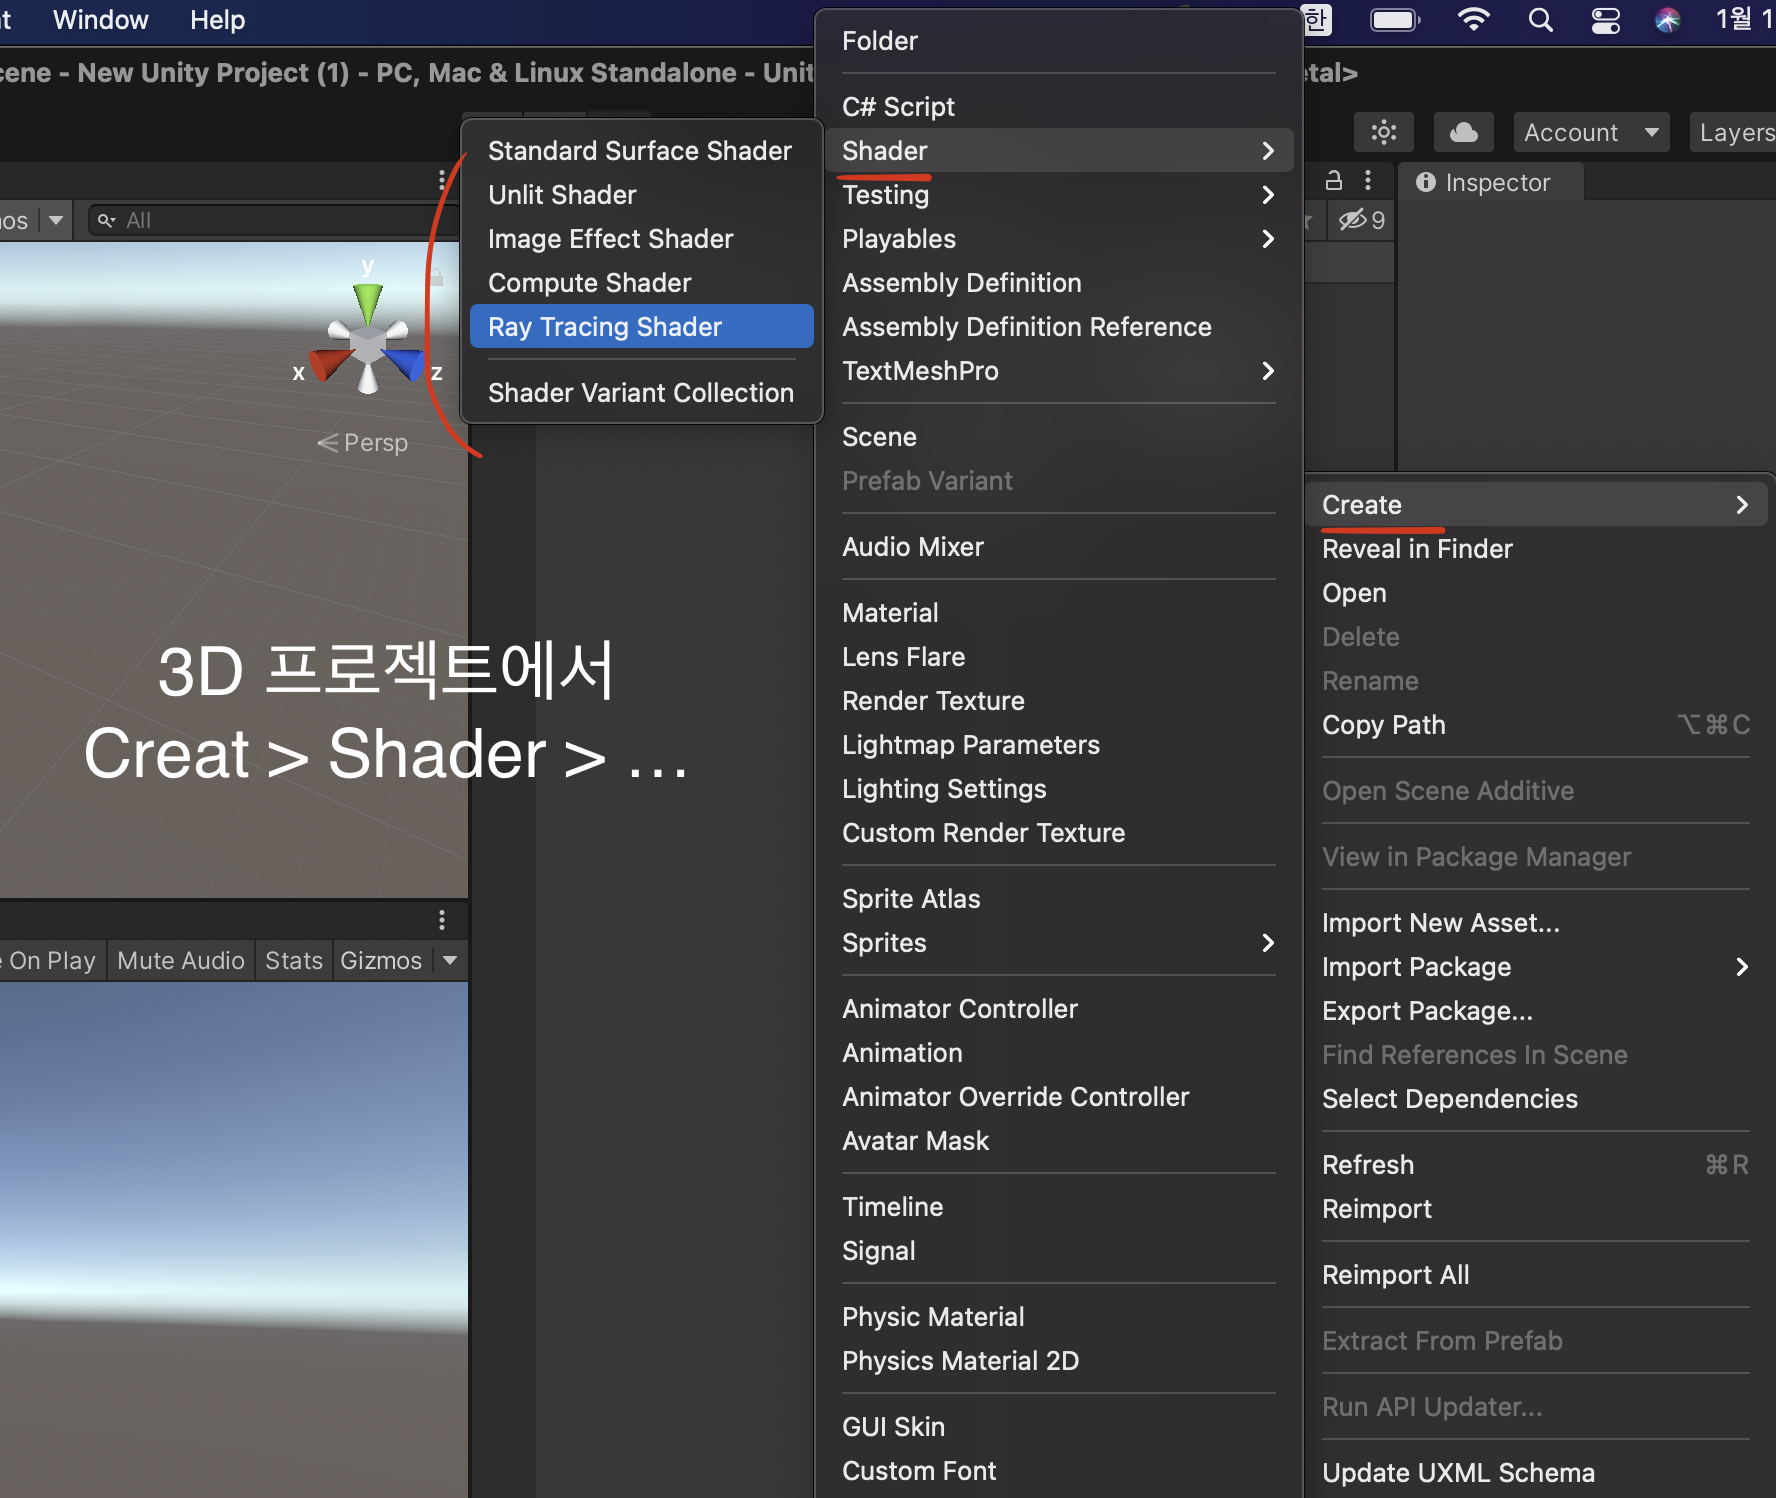Create a new C# Script
The height and width of the screenshot is (1498, 1776).
[1059, 107]
